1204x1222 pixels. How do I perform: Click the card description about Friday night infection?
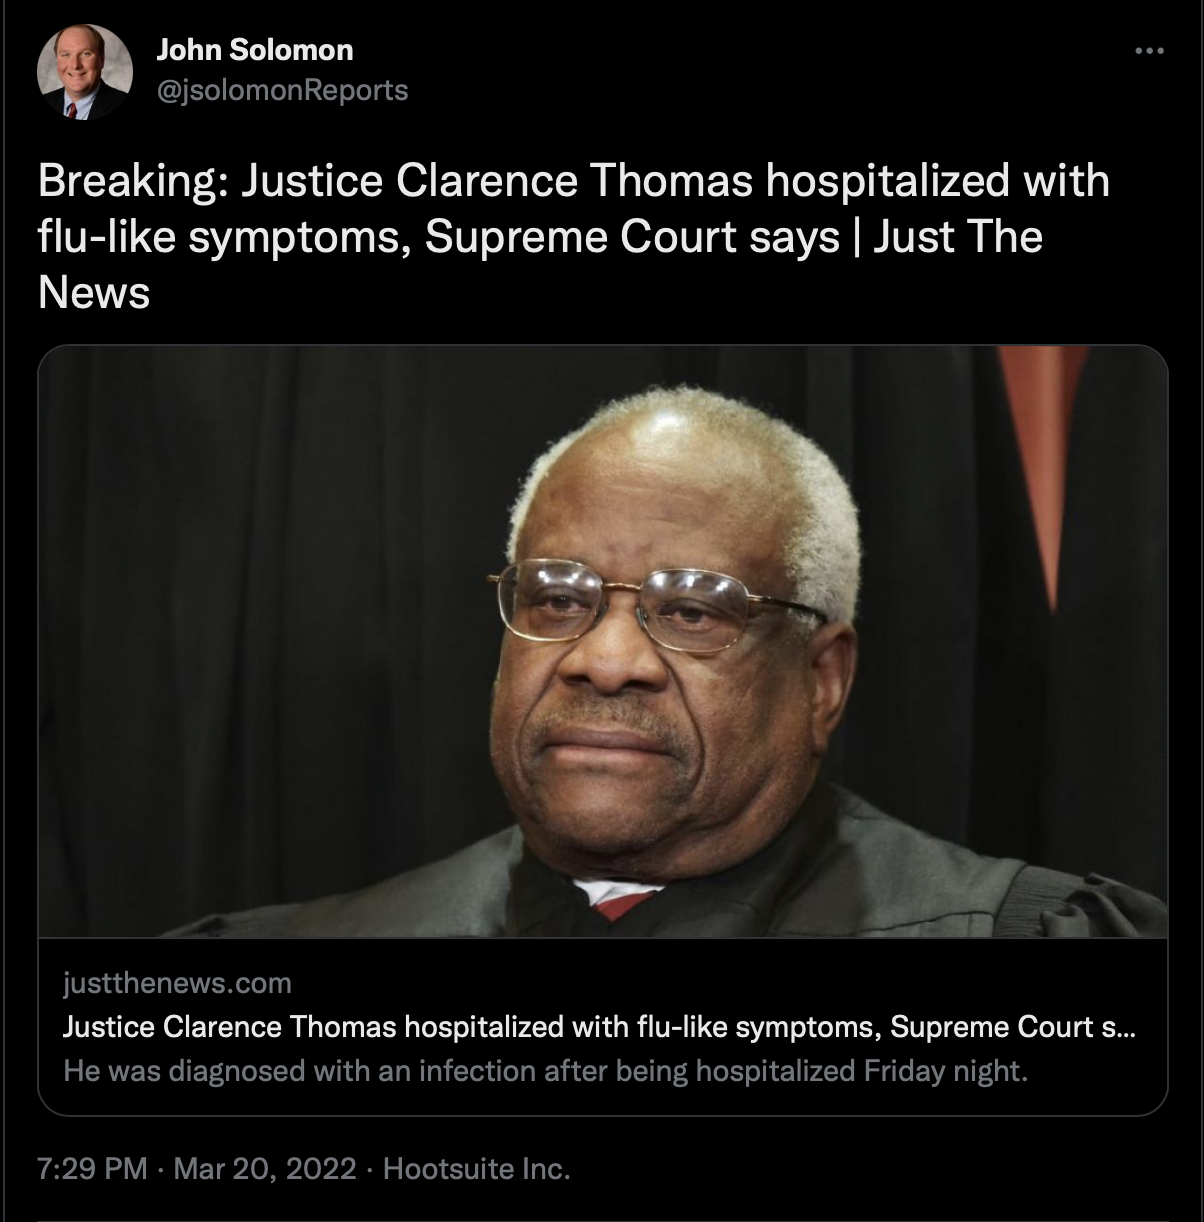[x=545, y=1071]
